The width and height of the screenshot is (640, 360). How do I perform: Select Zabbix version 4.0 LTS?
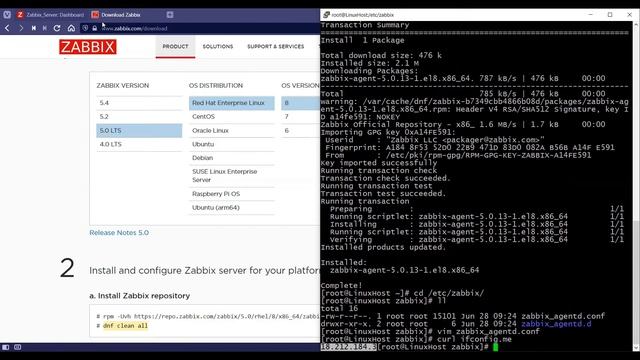point(139,144)
